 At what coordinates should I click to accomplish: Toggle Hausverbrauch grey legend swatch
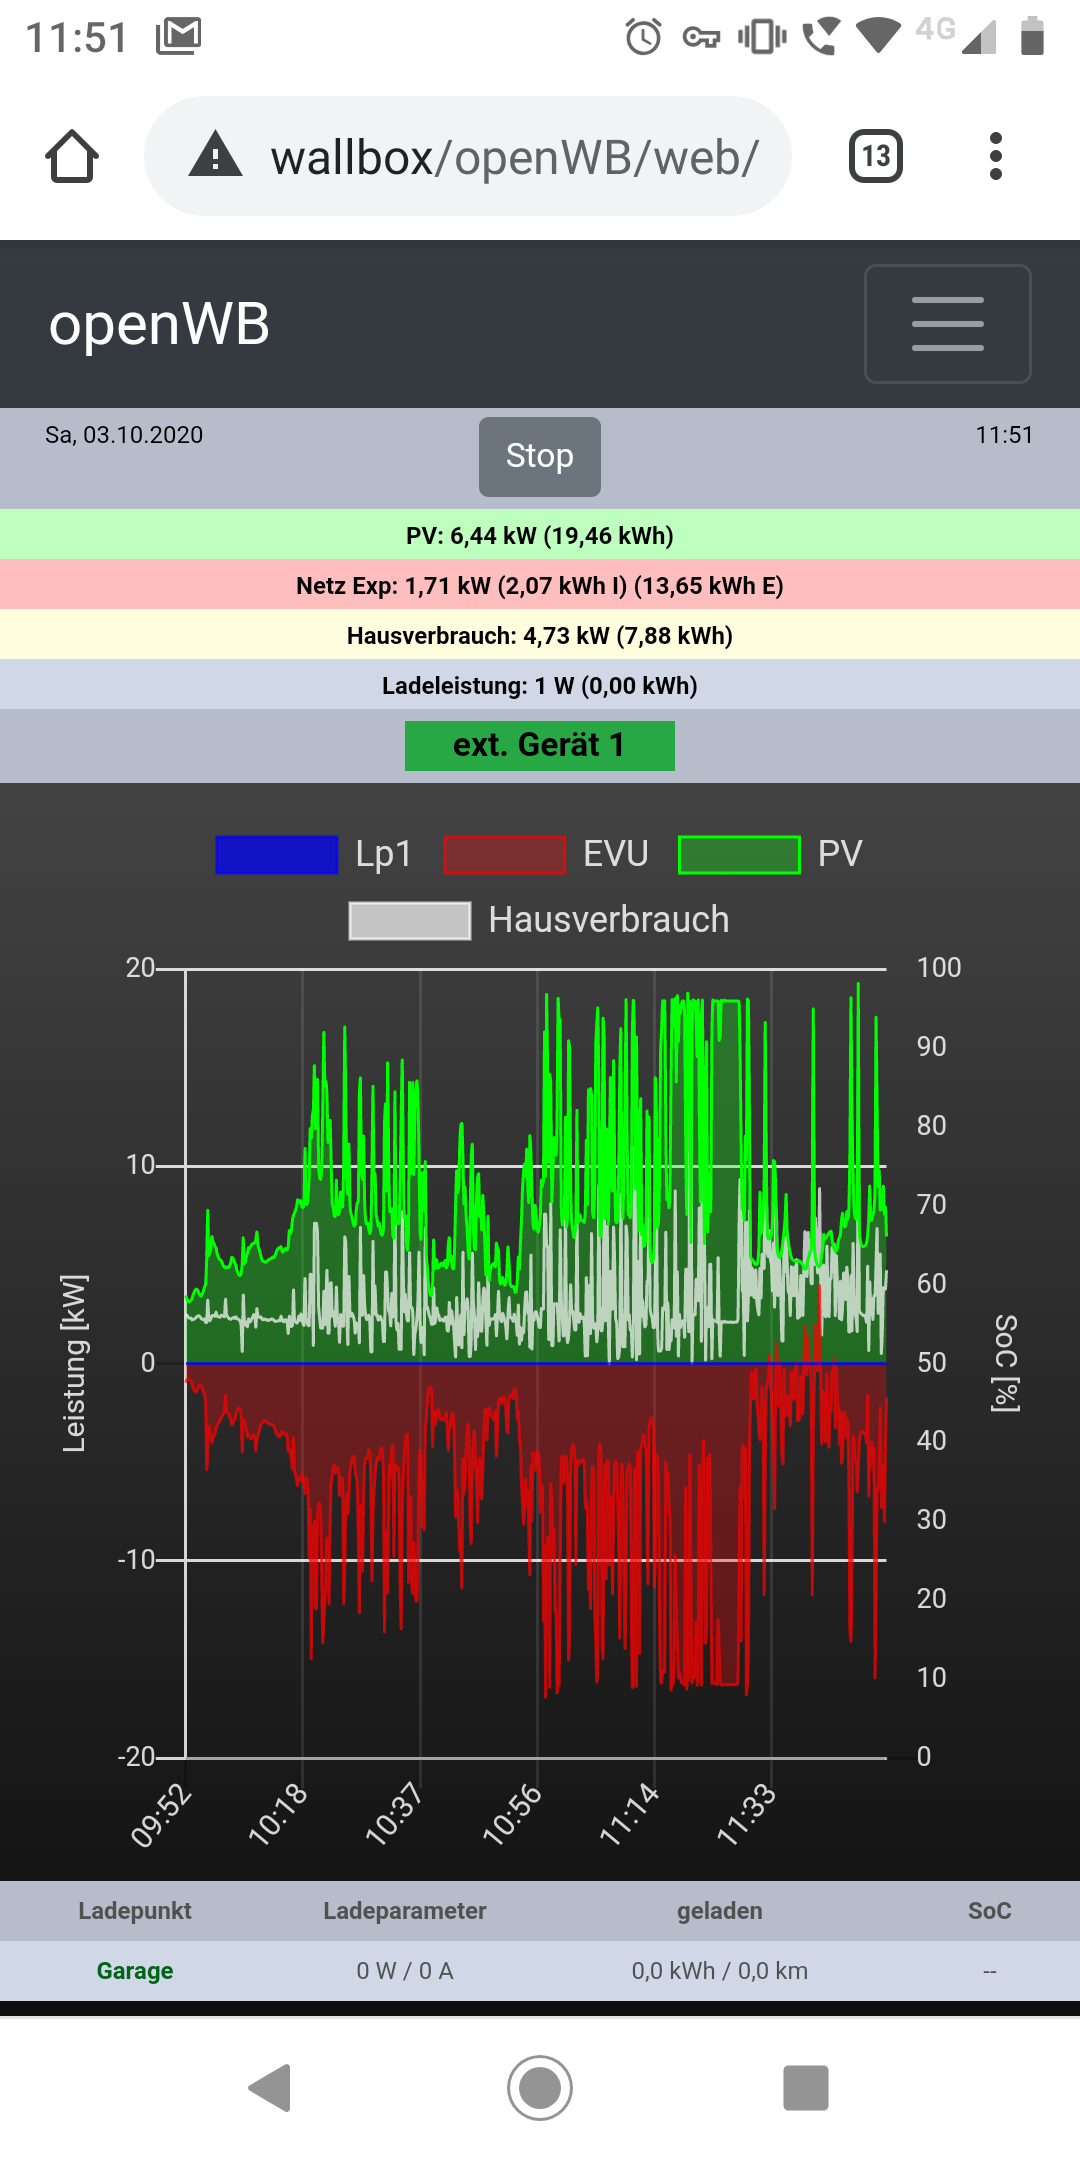(x=410, y=921)
